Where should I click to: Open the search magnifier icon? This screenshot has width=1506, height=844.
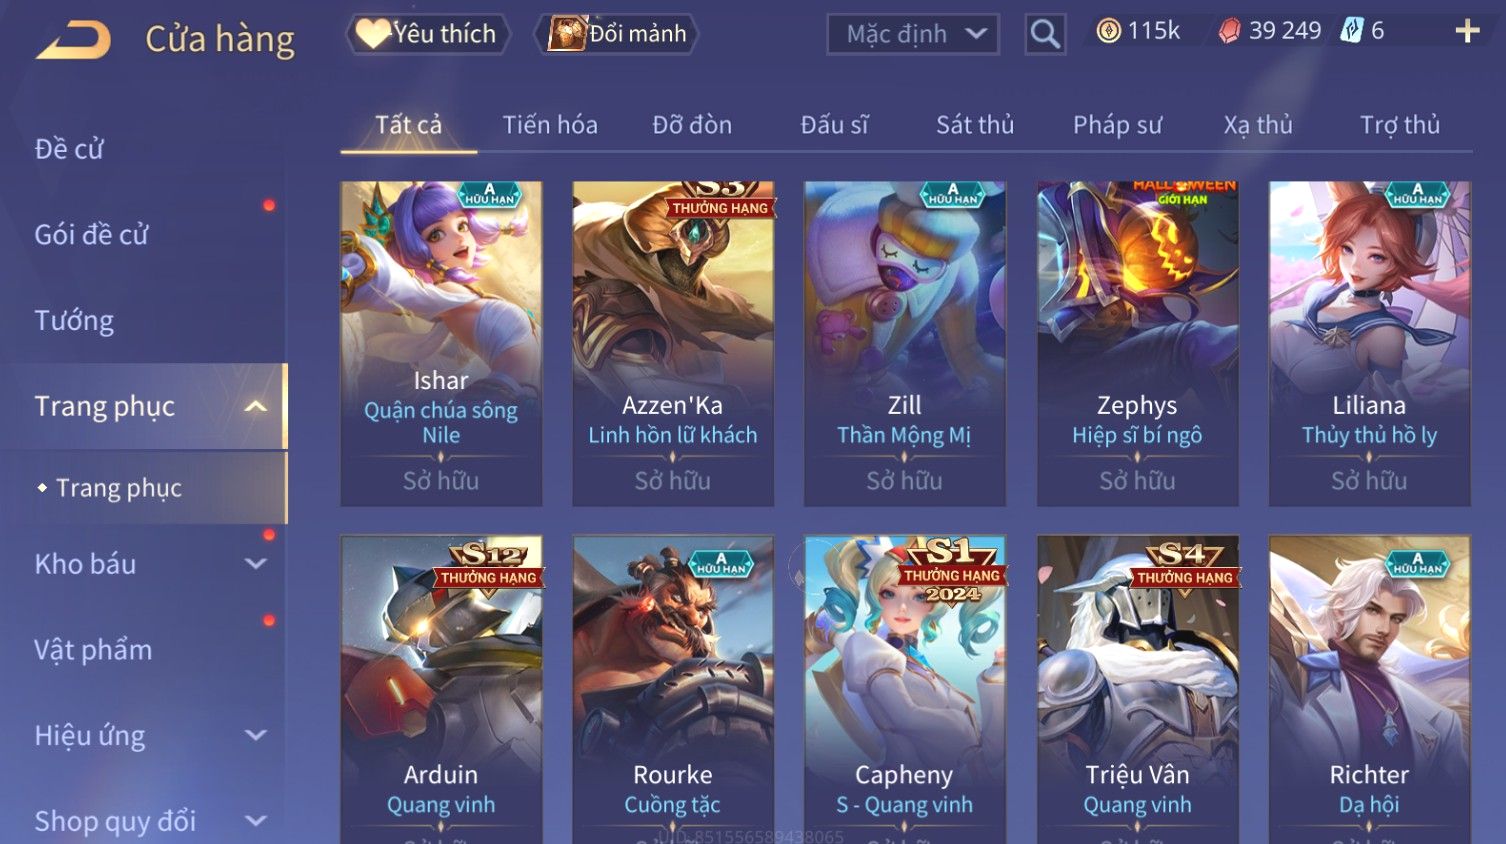pyautogui.click(x=1045, y=34)
